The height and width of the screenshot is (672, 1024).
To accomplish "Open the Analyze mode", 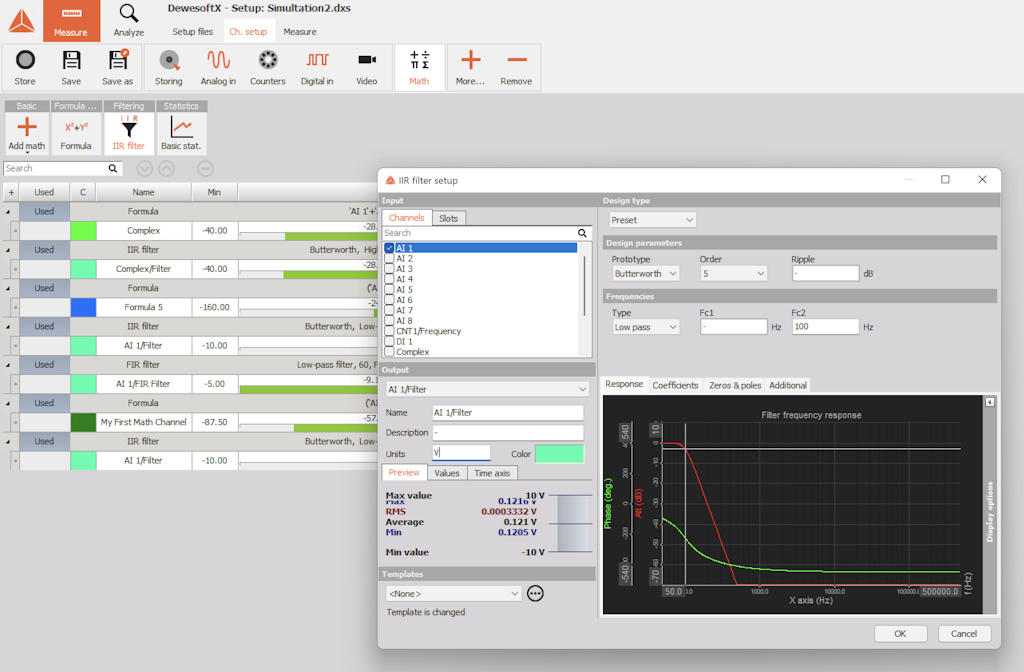I will (129, 21).
